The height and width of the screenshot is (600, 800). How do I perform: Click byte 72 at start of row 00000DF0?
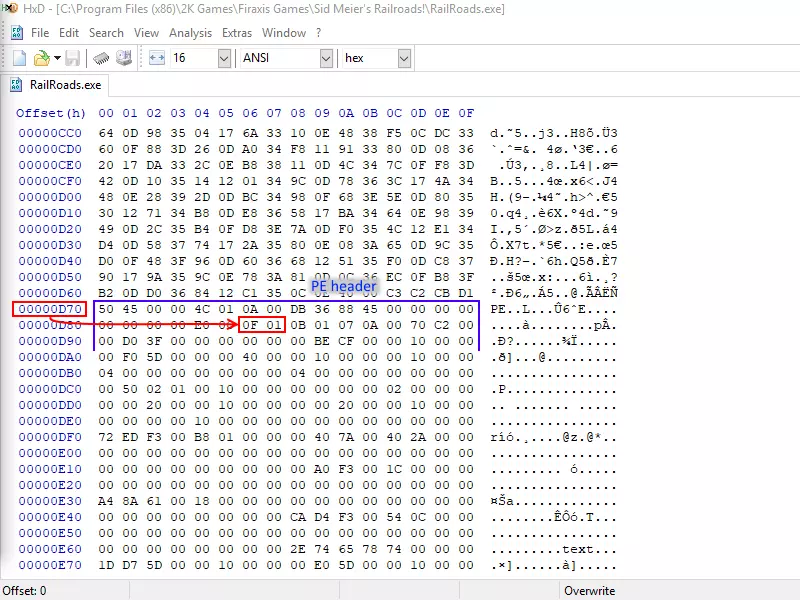coord(106,437)
